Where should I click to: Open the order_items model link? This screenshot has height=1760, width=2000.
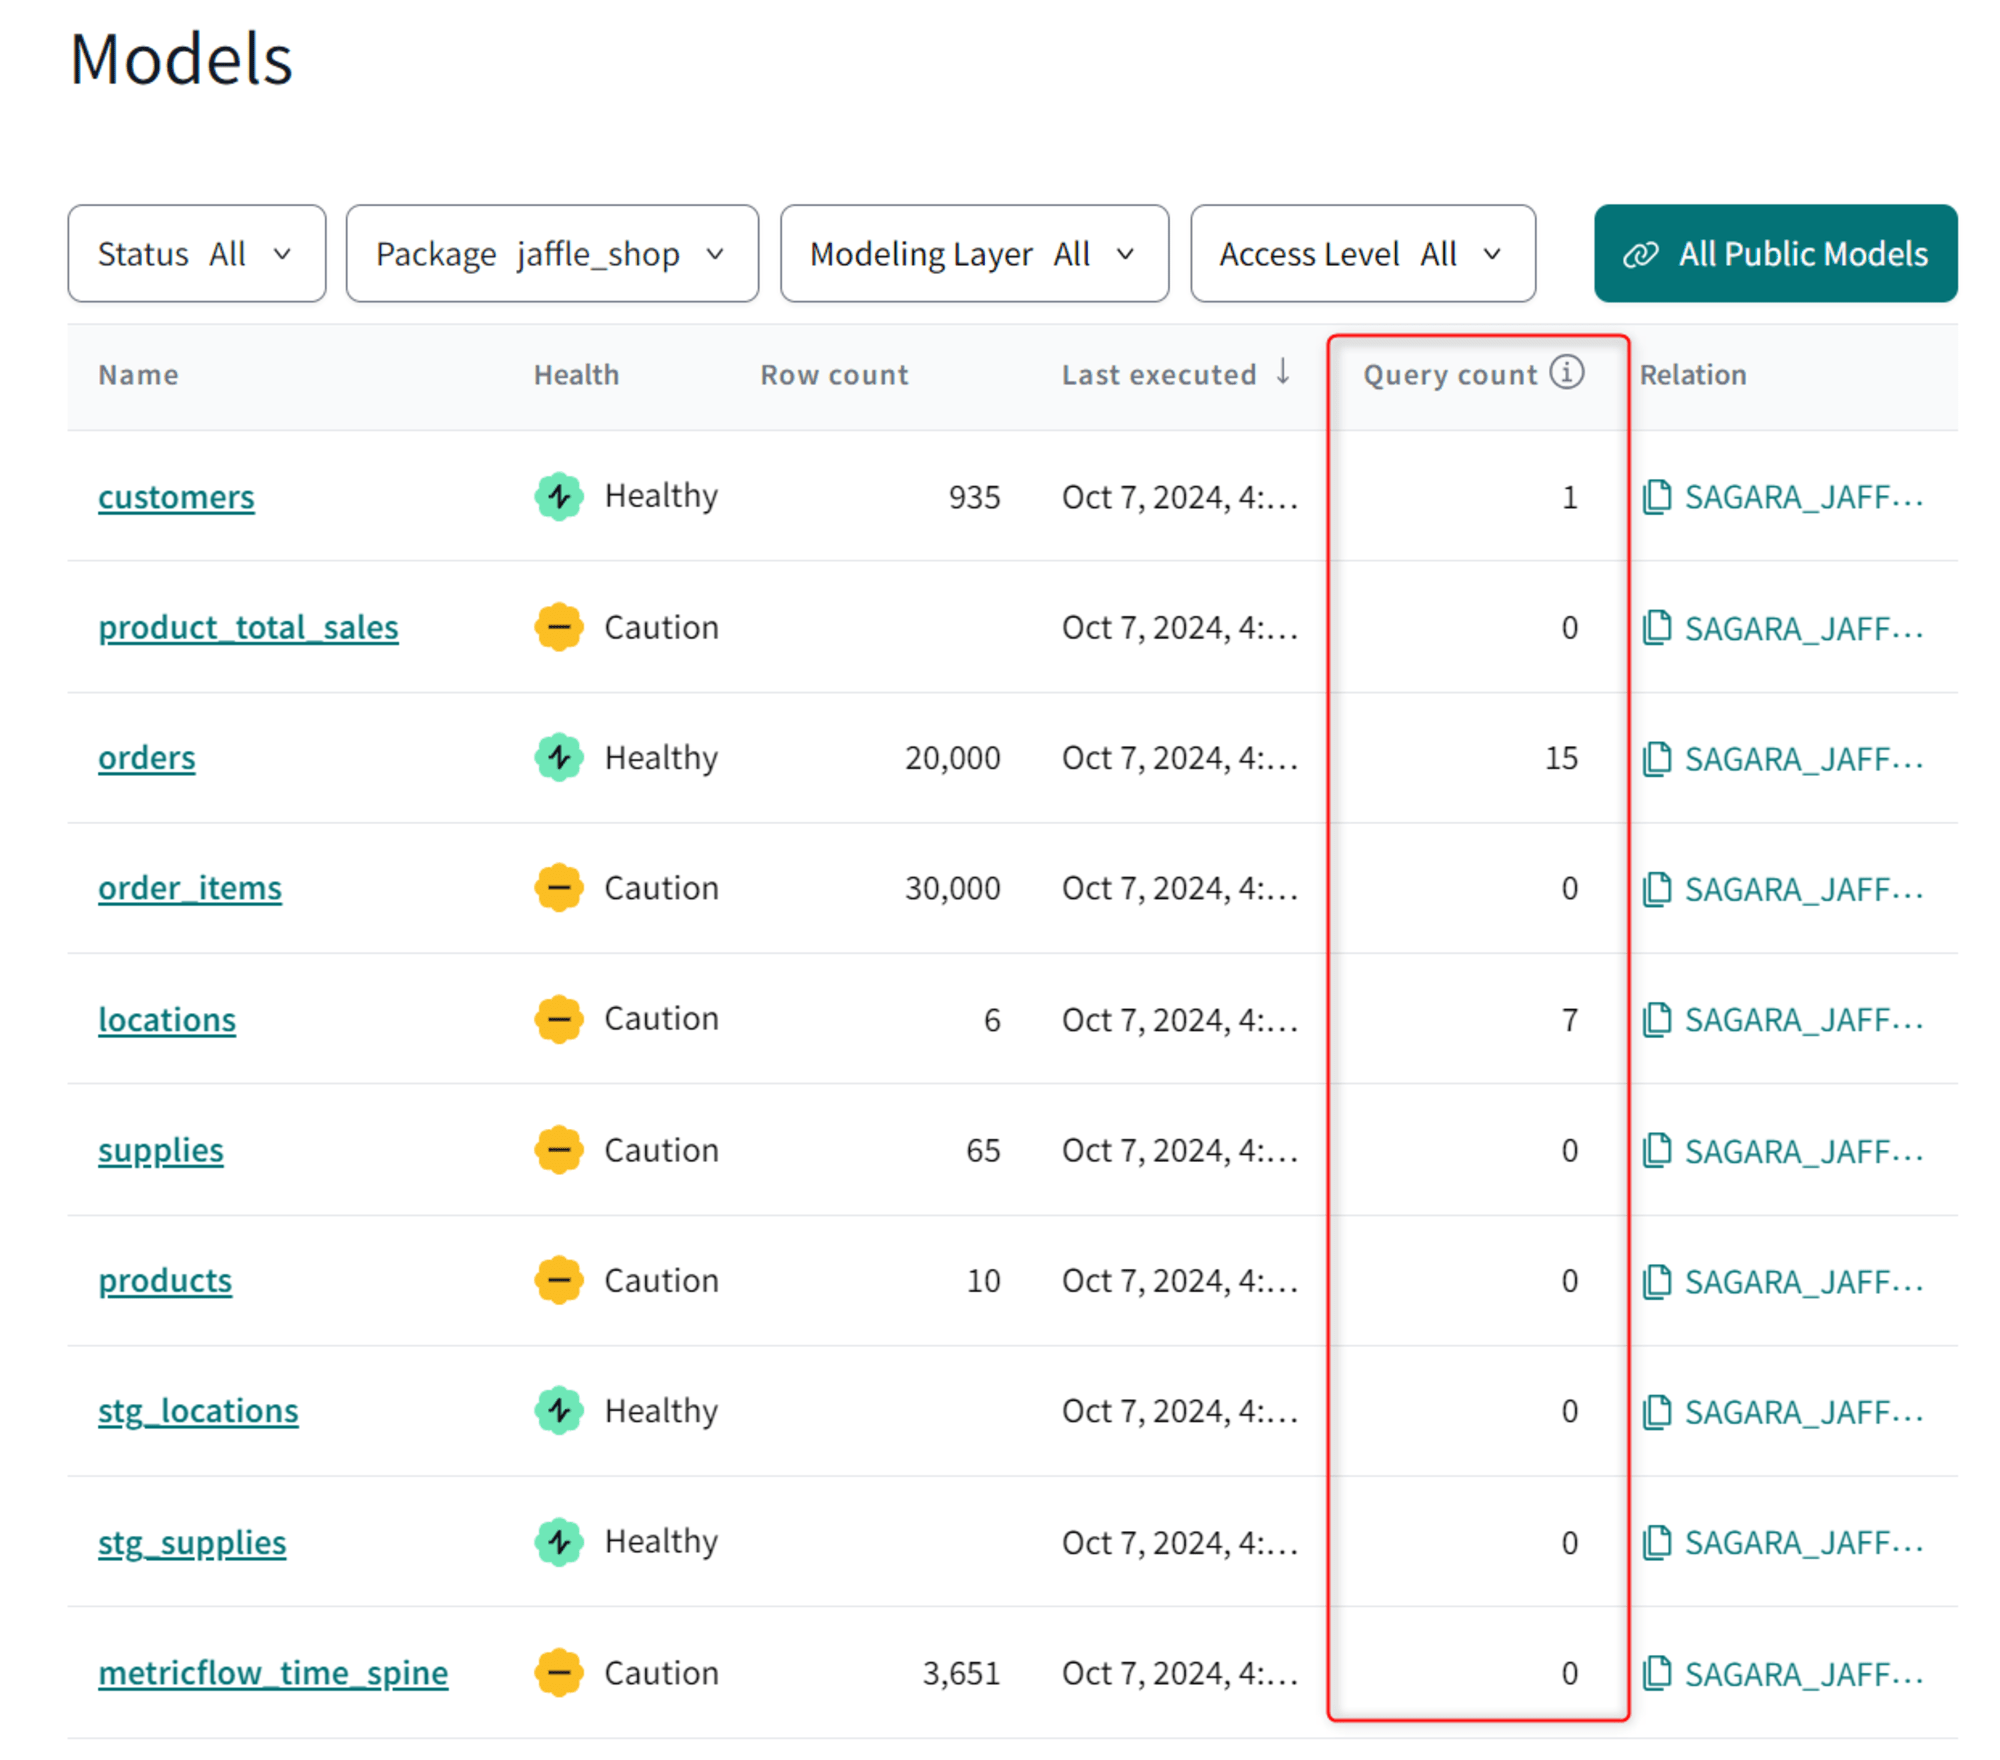point(190,889)
